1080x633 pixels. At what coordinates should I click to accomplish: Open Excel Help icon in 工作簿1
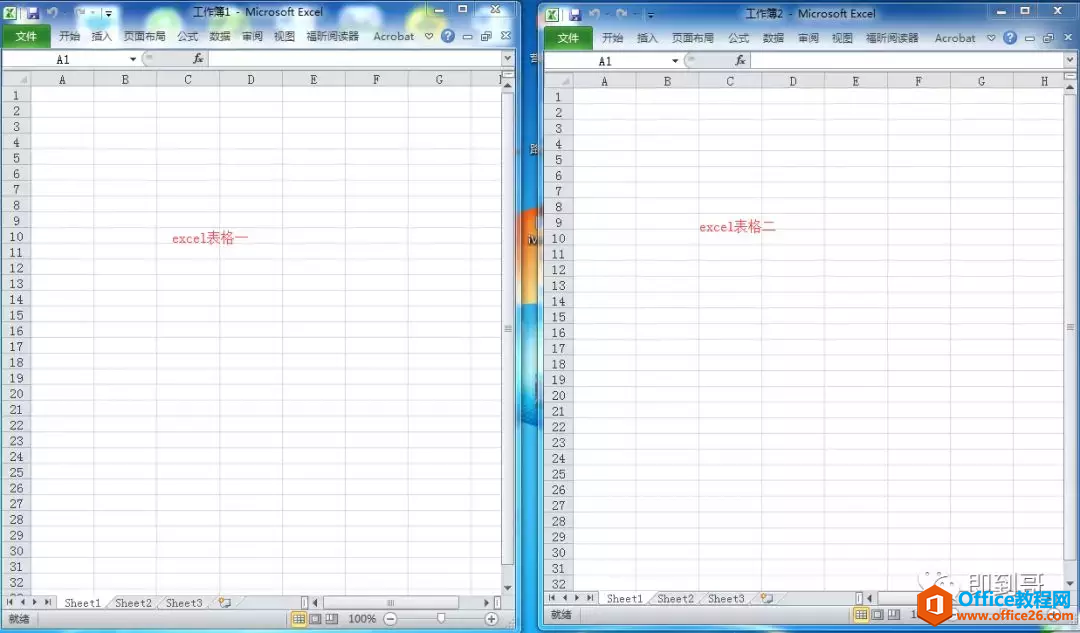pos(448,36)
